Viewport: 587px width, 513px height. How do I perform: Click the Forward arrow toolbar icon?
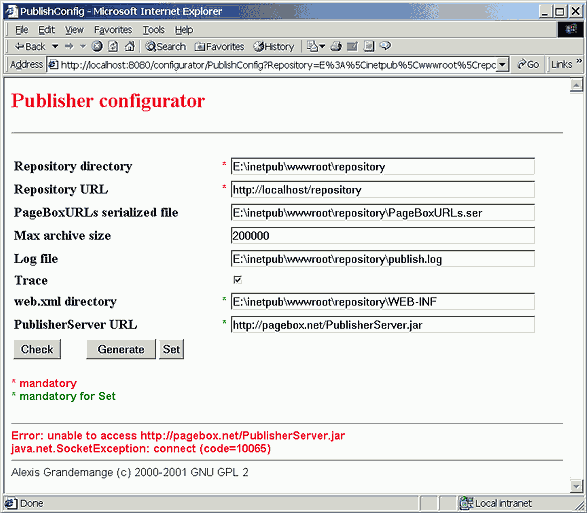[x=69, y=46]
